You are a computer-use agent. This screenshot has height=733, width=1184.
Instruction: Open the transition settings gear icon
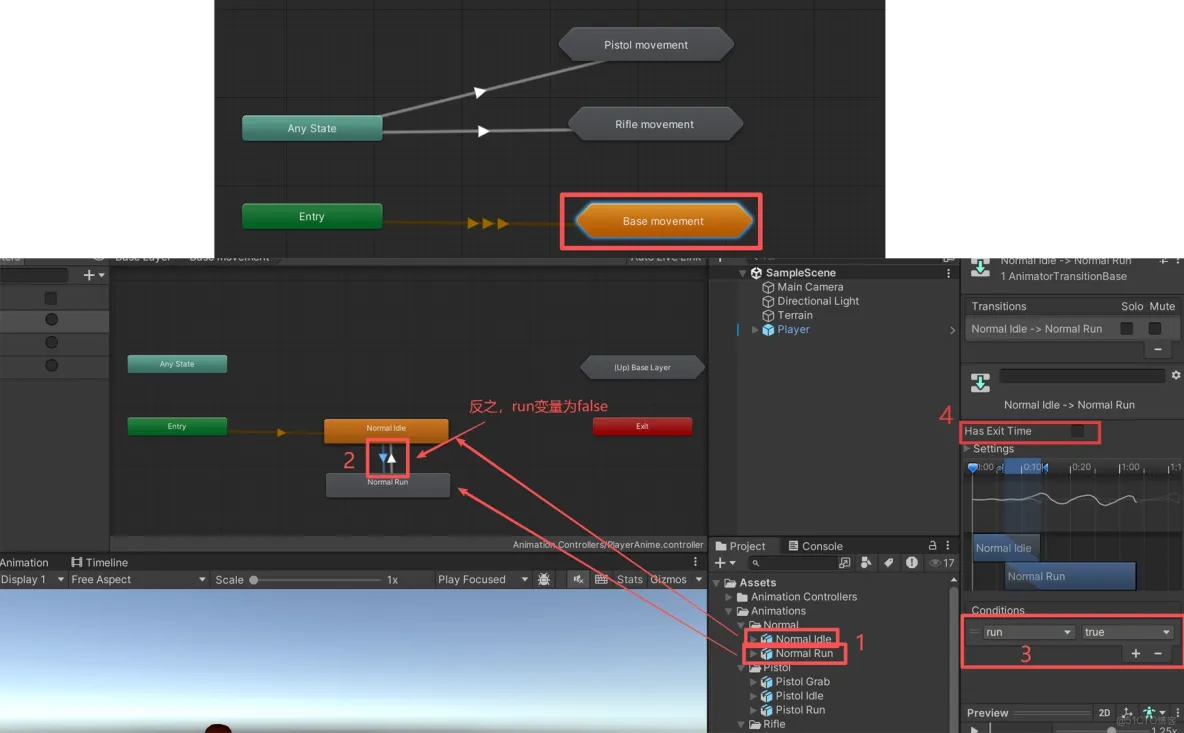coord(1176,375)
